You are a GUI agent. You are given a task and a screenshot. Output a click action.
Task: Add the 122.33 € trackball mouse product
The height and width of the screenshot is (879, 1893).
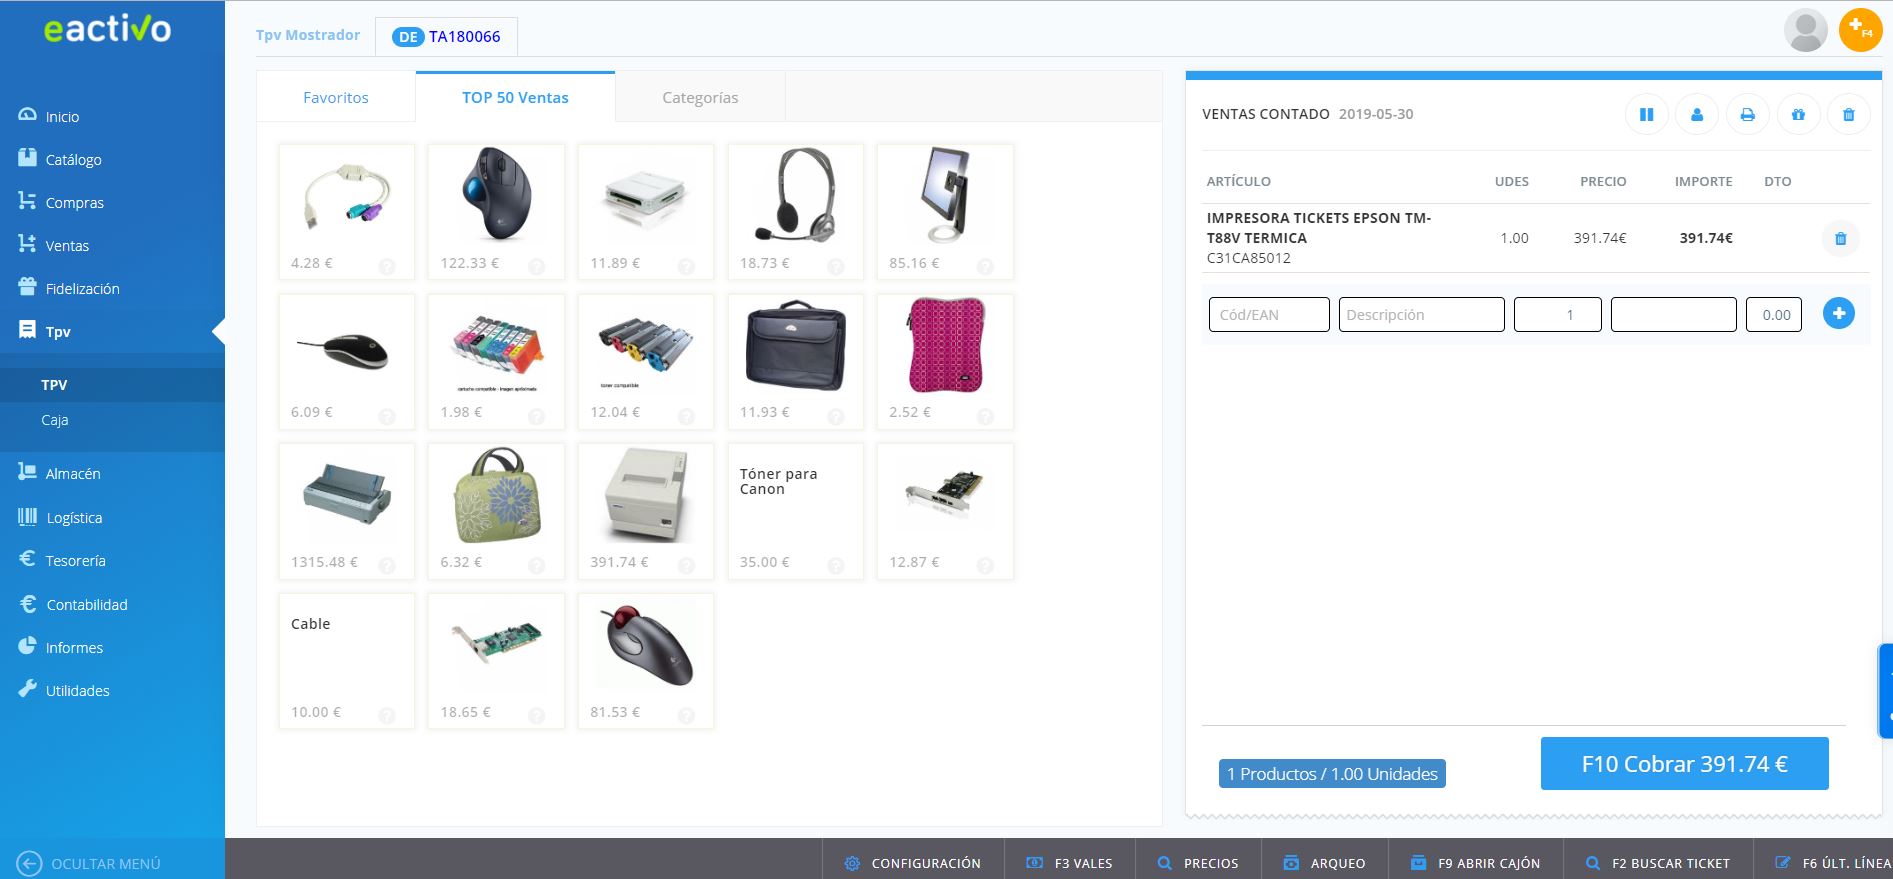click(496, 211)
